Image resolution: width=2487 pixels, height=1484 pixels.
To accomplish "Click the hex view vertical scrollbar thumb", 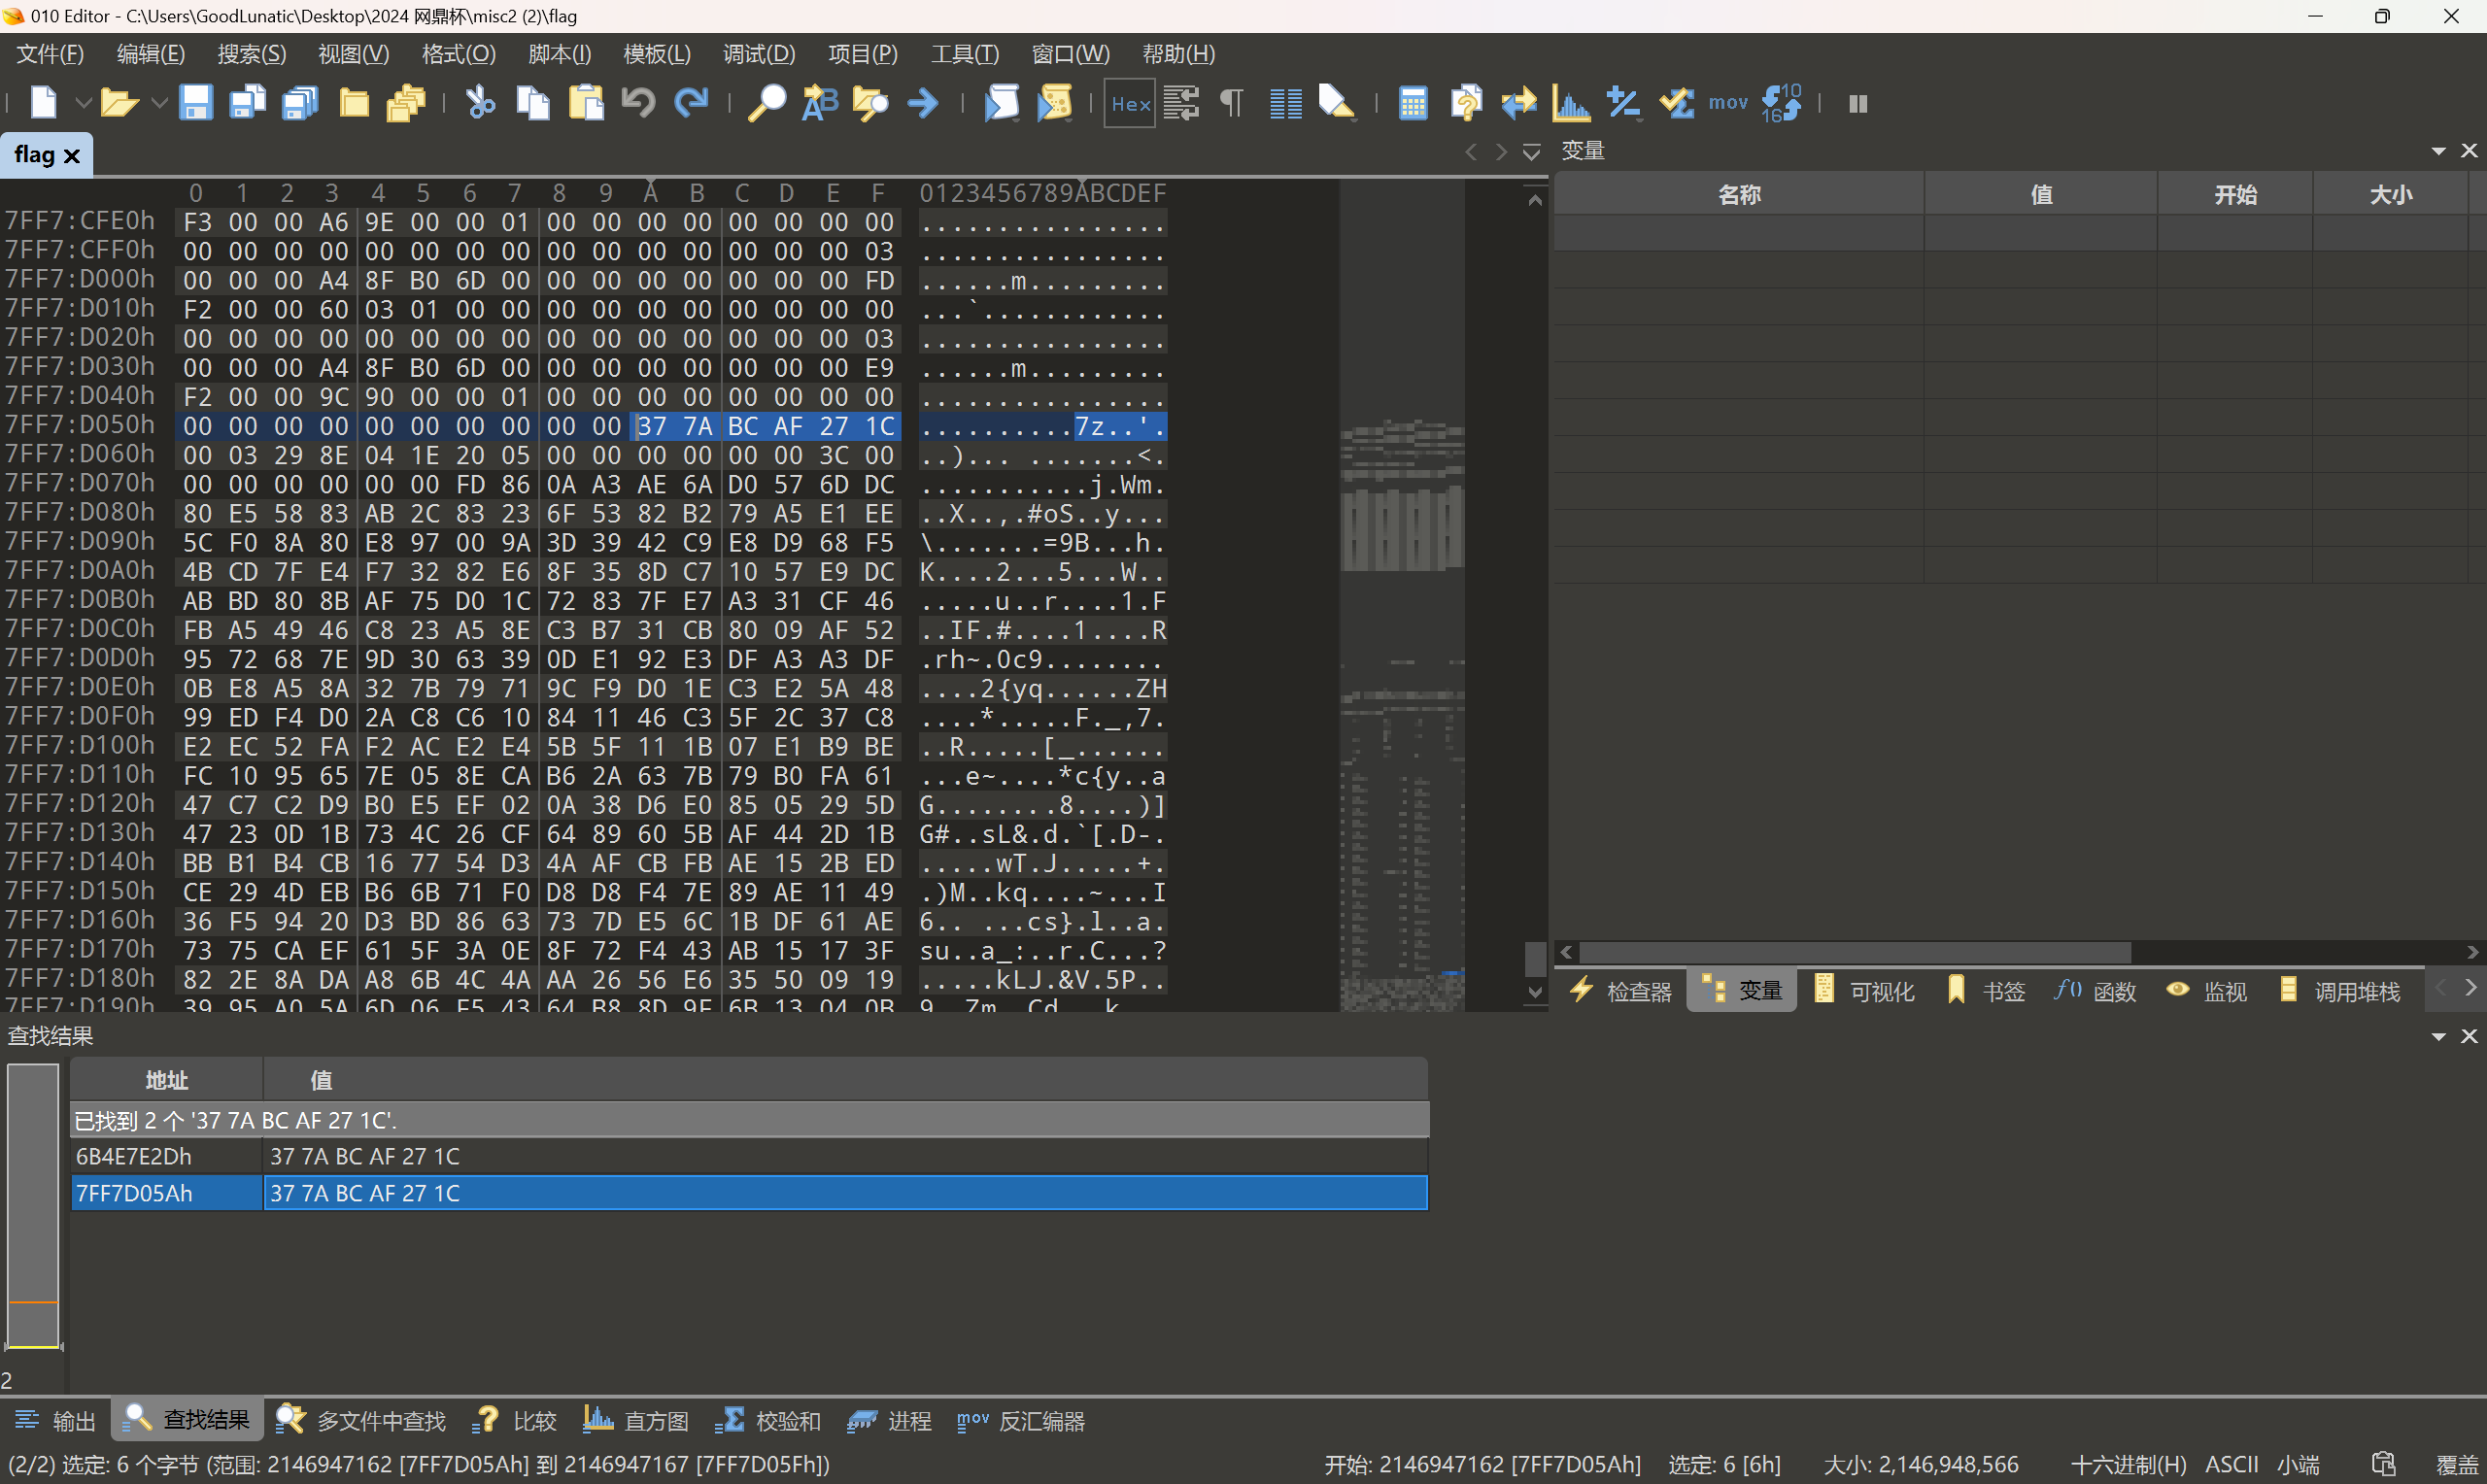I will point(1535,958).
